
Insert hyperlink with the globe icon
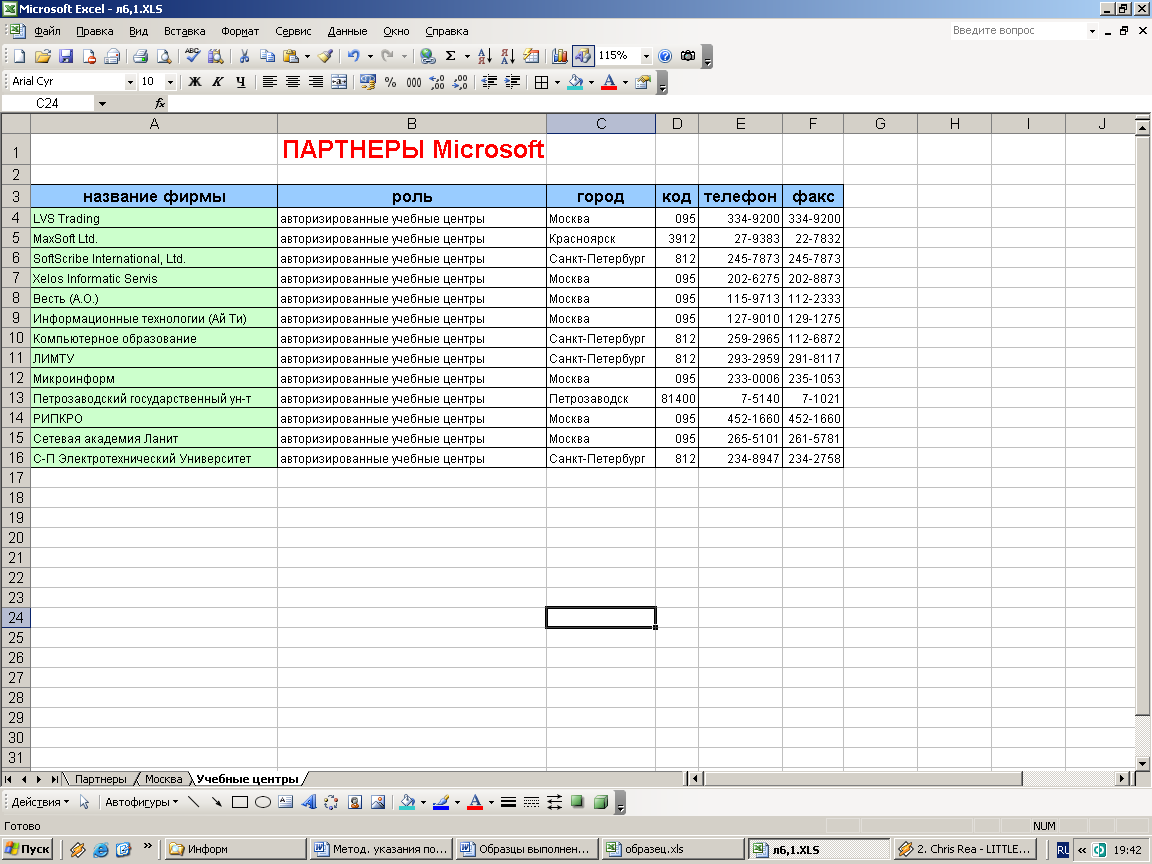428,56
